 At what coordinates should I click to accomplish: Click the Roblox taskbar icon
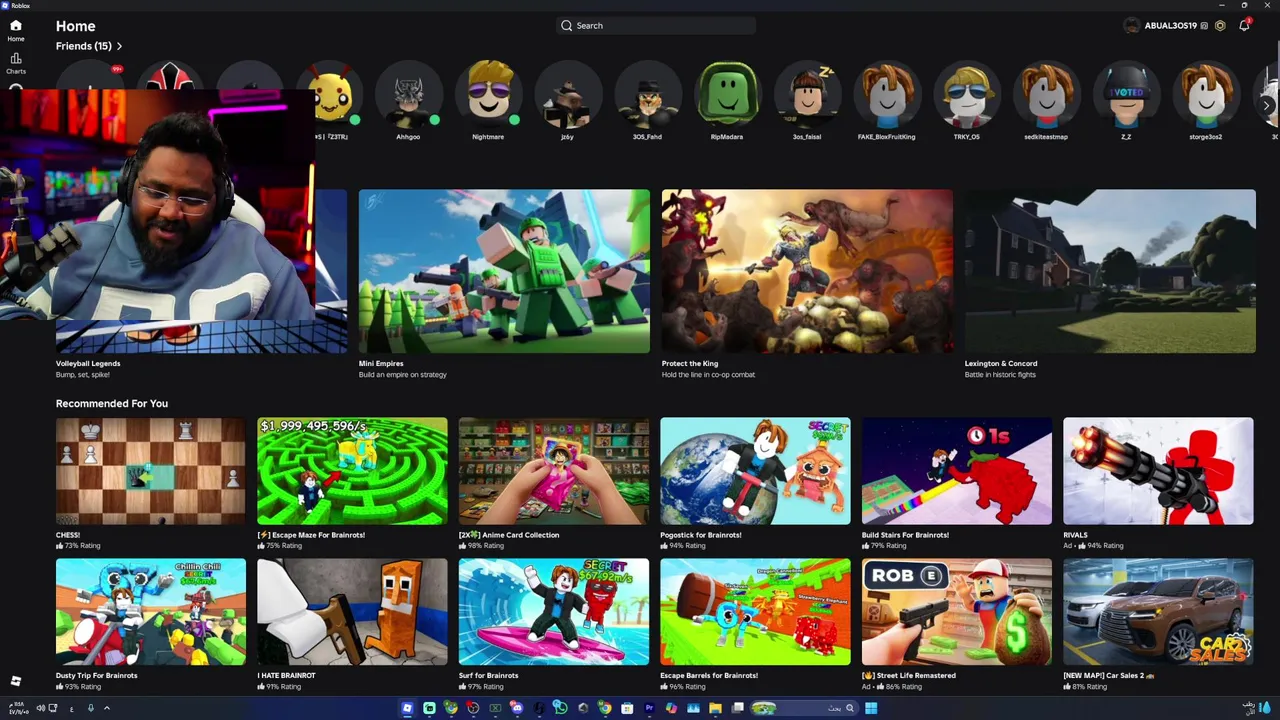point(407,708)
